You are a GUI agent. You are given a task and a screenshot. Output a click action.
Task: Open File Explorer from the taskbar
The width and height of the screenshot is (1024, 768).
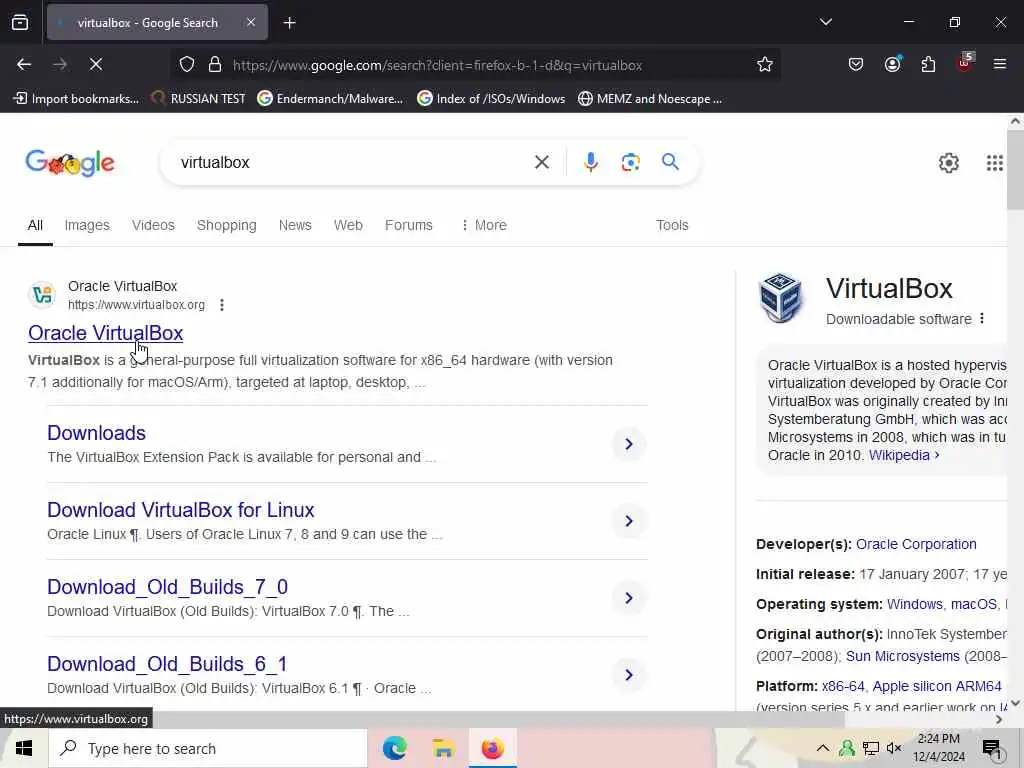point(443,748)
